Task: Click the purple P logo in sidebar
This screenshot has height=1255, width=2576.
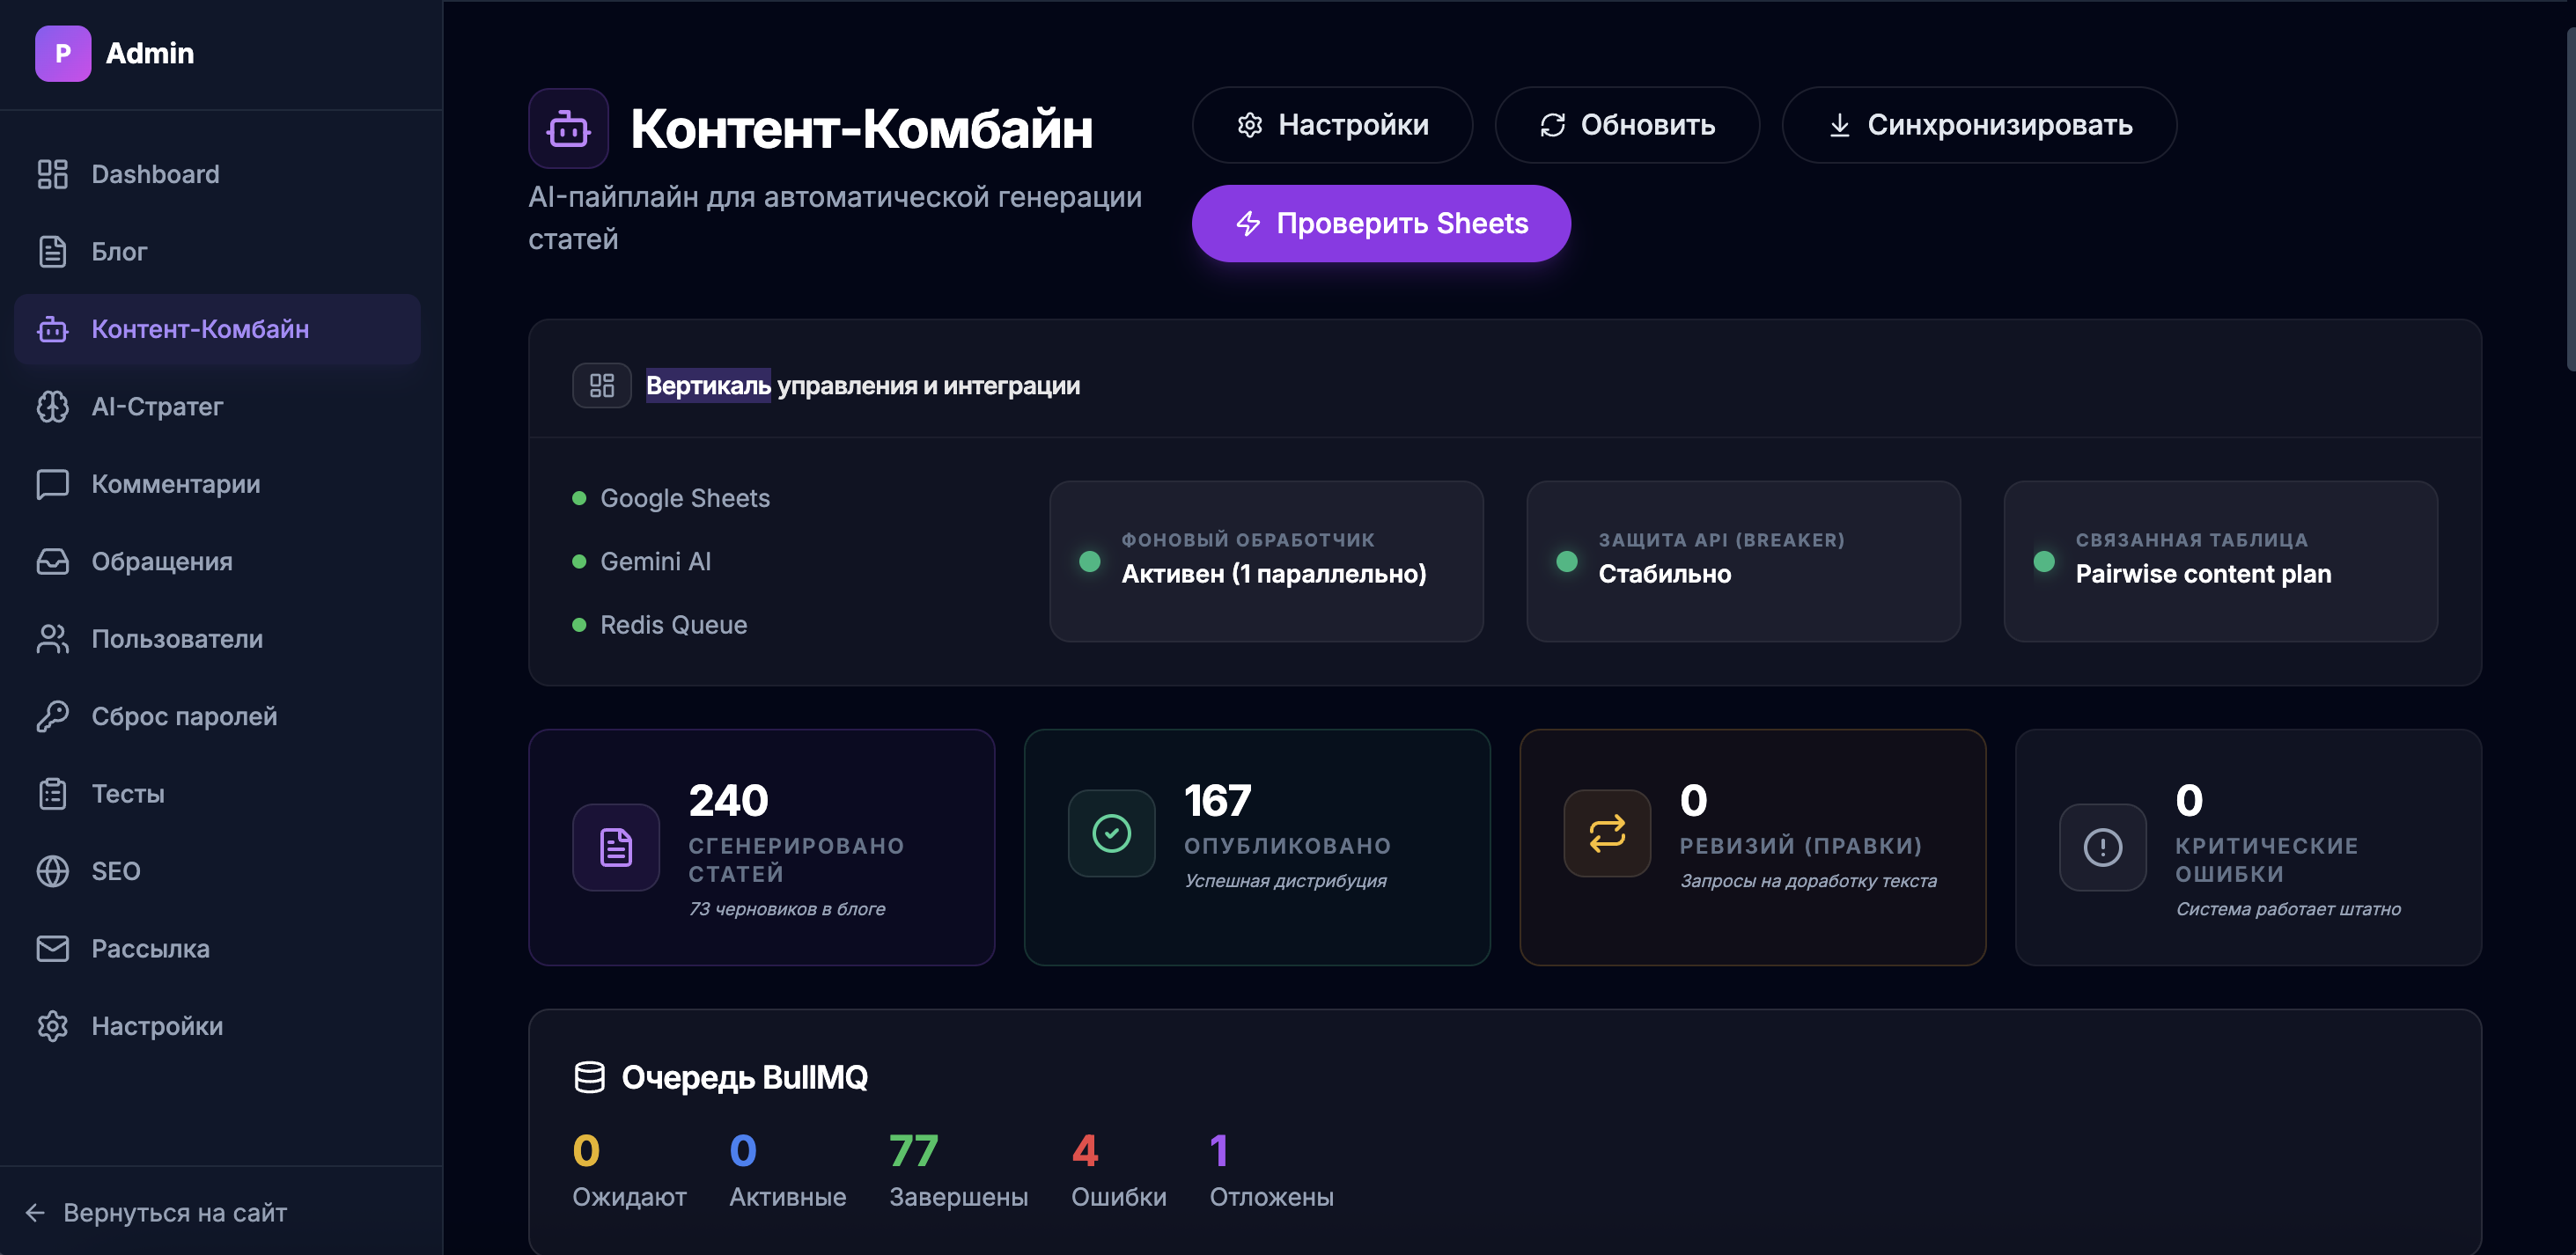Action: (63, 53)
